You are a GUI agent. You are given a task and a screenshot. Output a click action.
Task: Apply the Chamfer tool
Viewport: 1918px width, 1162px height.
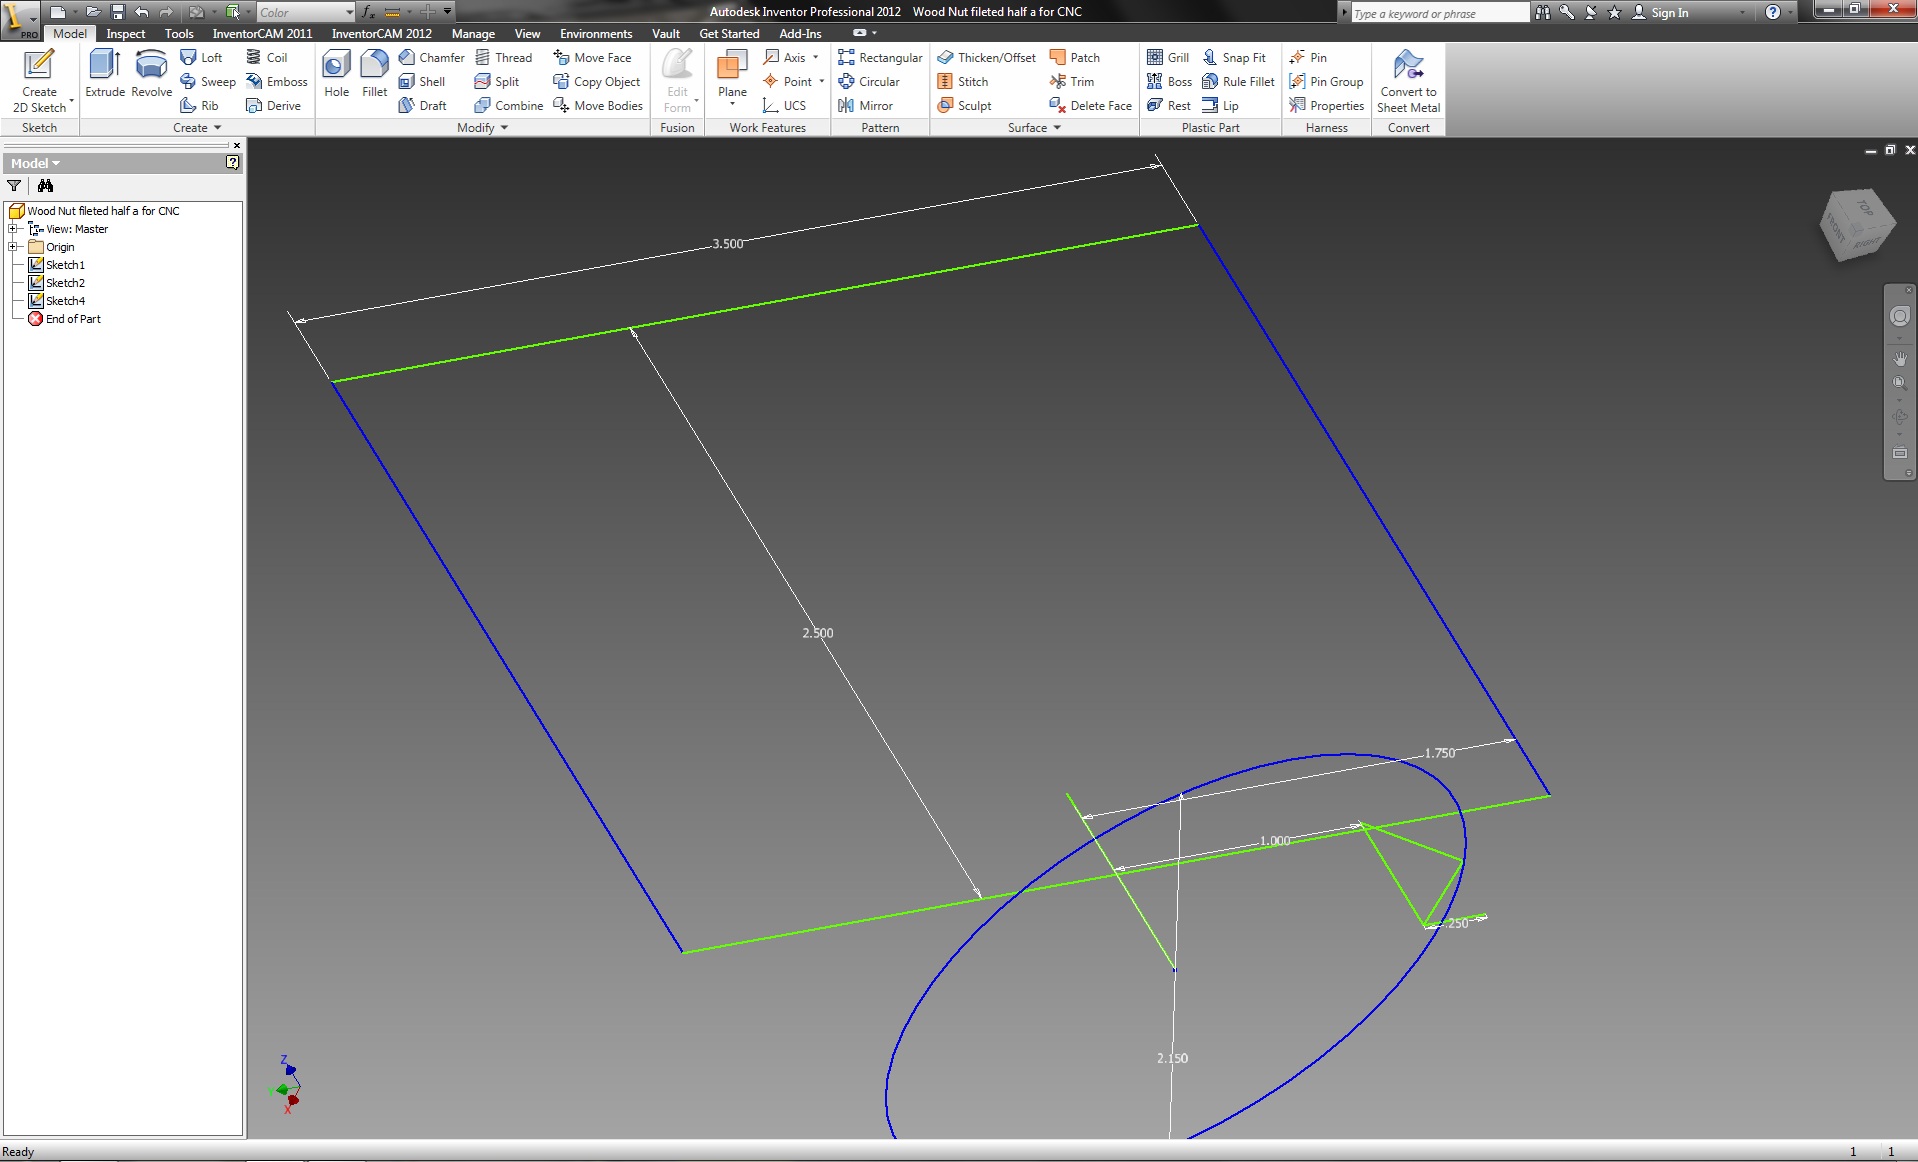(432, 57)
